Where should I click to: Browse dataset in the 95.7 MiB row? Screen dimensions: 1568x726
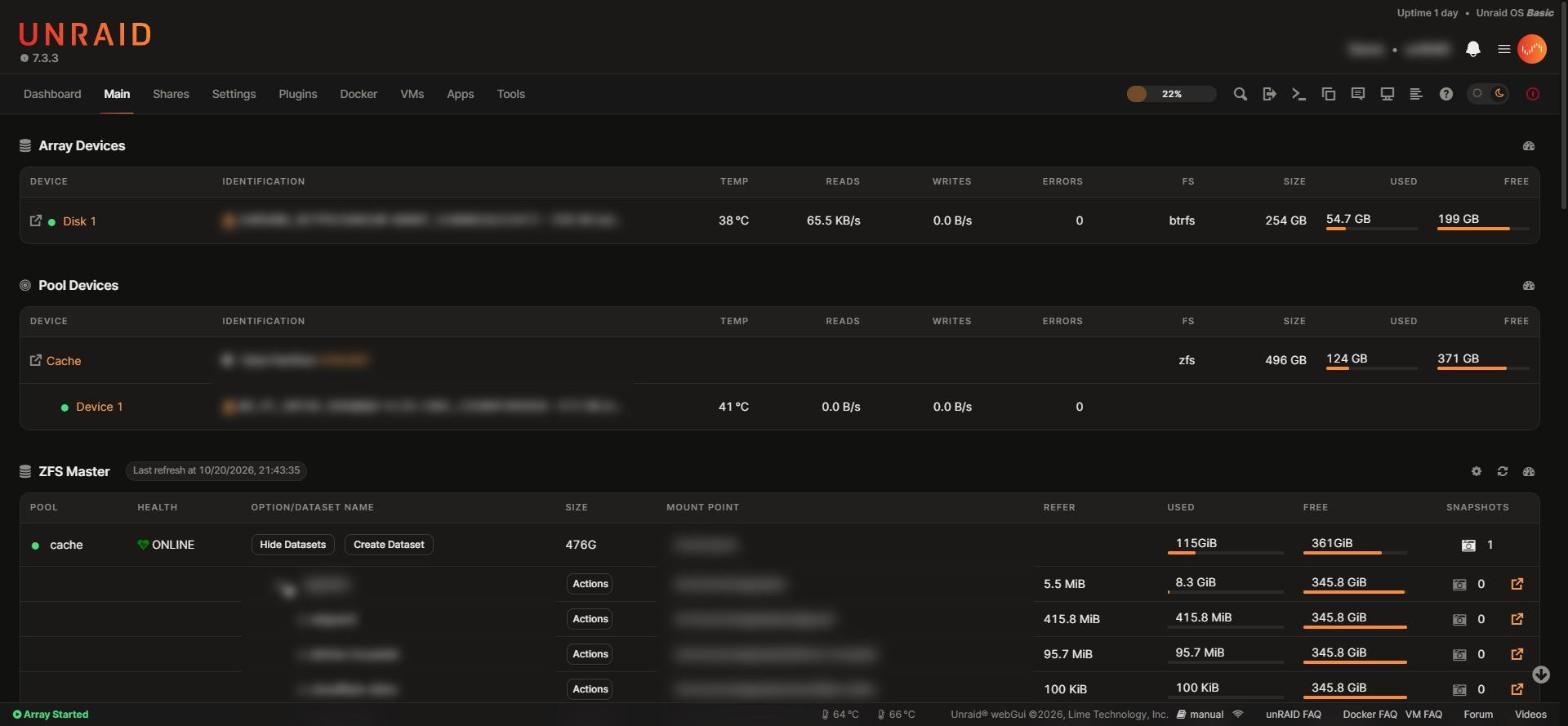tap(1517, 654)
